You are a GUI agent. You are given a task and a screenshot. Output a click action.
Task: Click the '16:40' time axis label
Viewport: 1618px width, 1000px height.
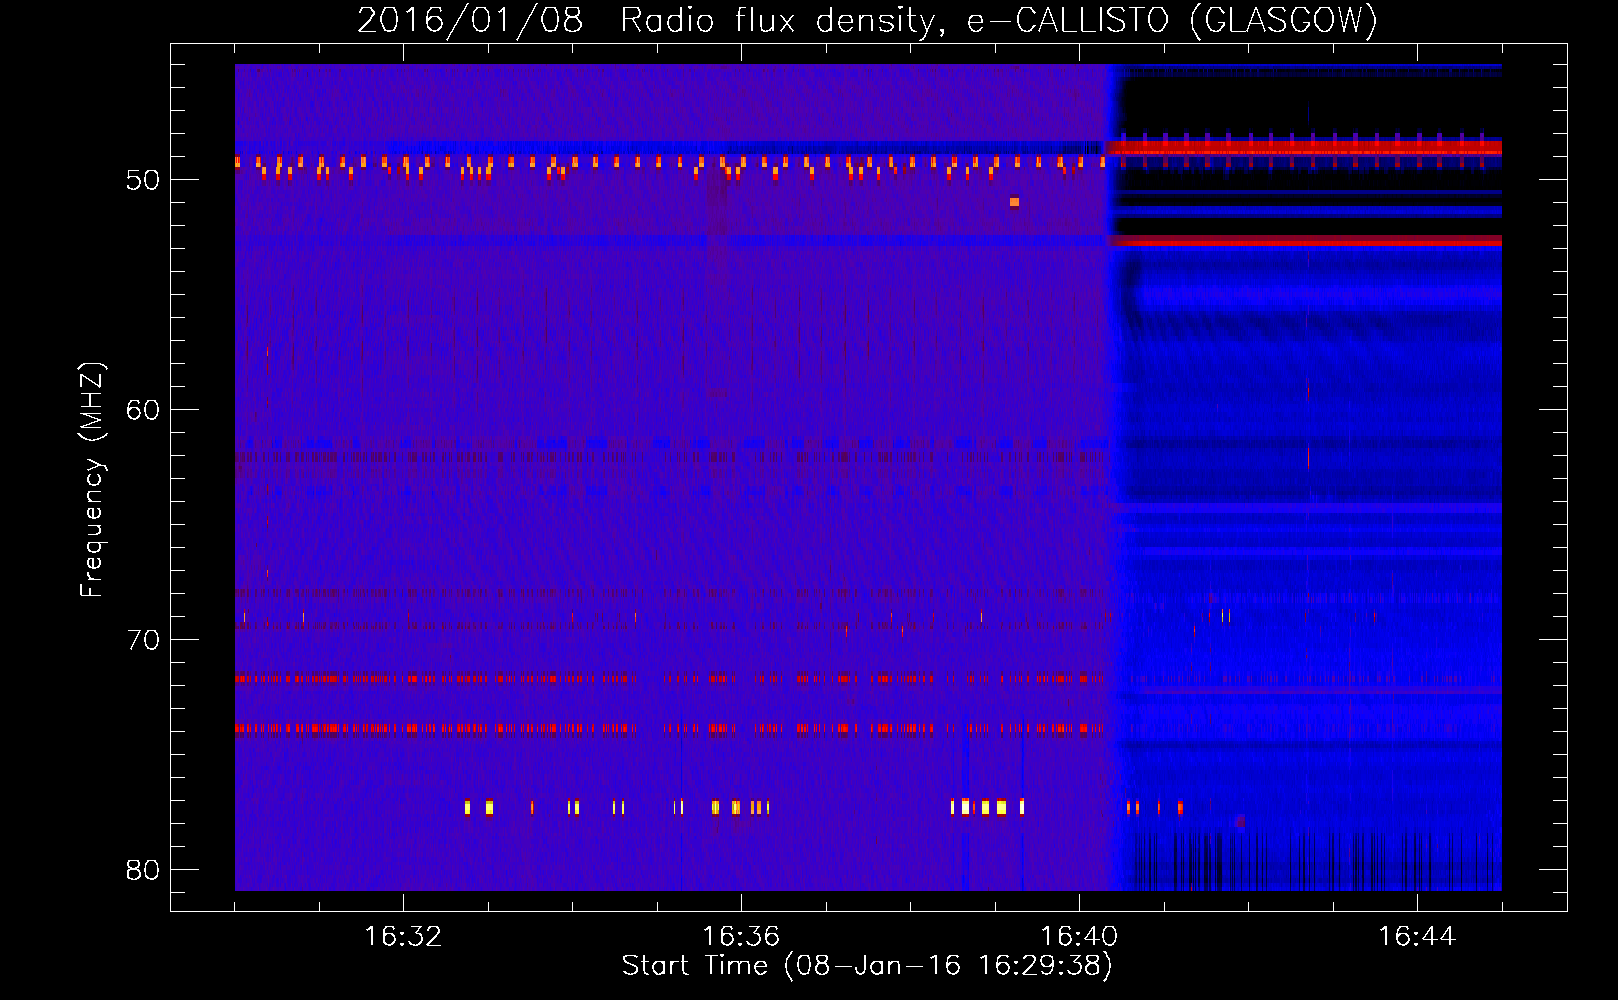click(1079, 937)
